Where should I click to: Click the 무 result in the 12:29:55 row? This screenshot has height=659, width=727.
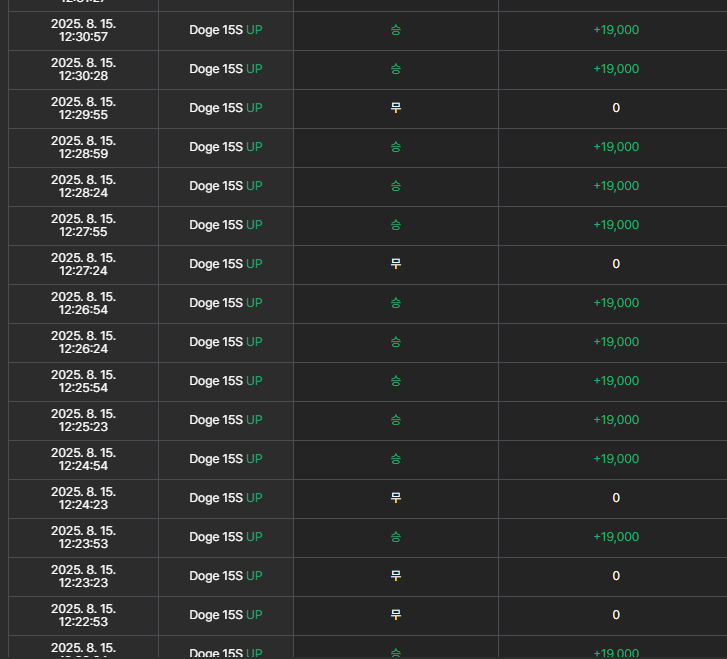click(395, 108)
